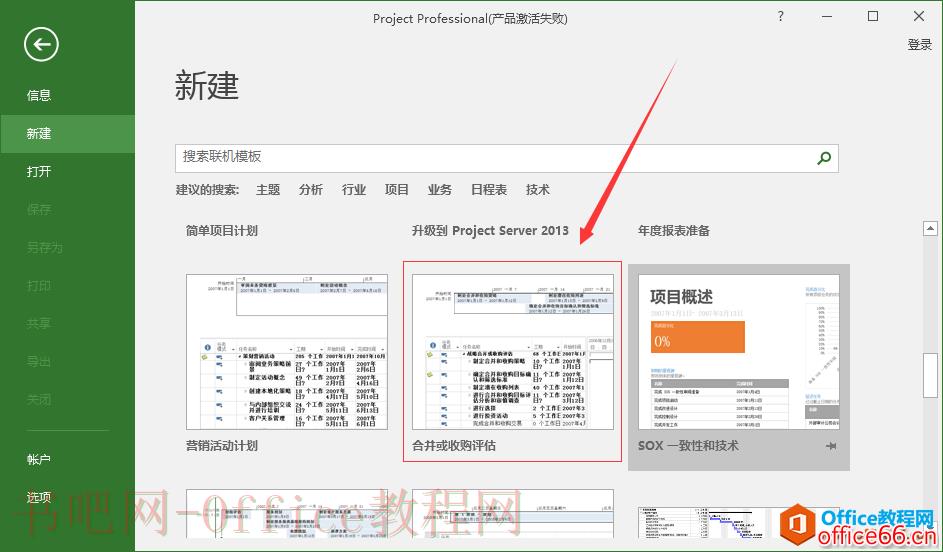
Task: Click the 搜索联机模板 search box
Action: click(506, 158)
